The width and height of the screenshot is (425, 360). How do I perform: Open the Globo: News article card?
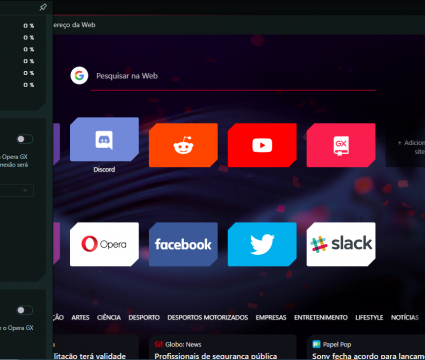[x=223, y=347]
